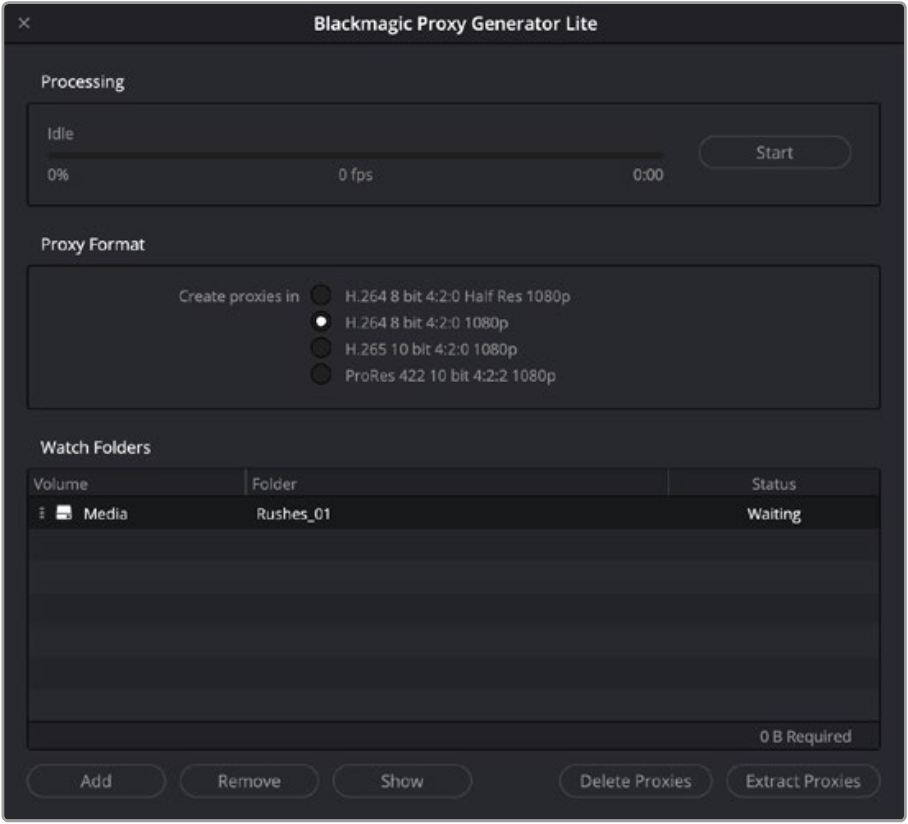
Task: Select H.264 8 bit 4:2:0 1080p option
Action: point(321,322)
